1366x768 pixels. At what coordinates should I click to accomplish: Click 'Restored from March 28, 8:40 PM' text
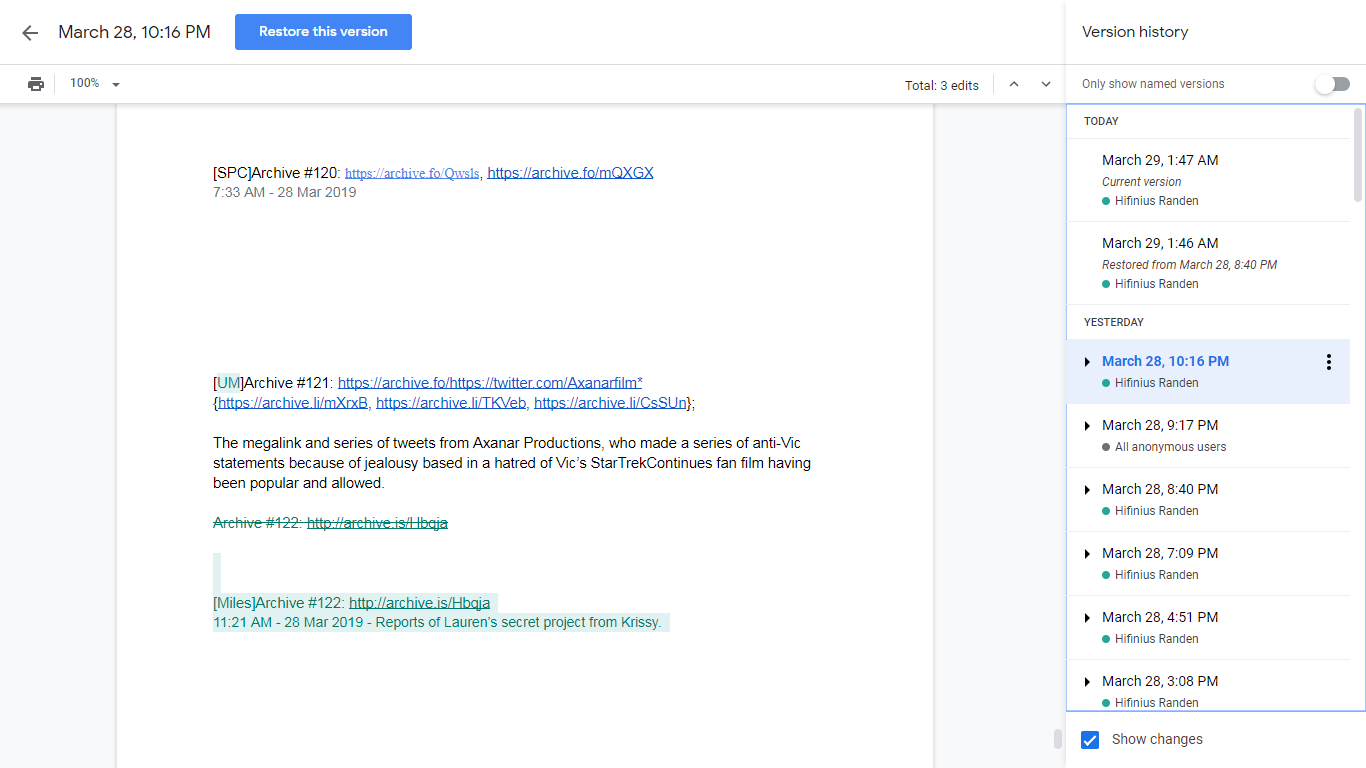click(x=1189, y=265)
